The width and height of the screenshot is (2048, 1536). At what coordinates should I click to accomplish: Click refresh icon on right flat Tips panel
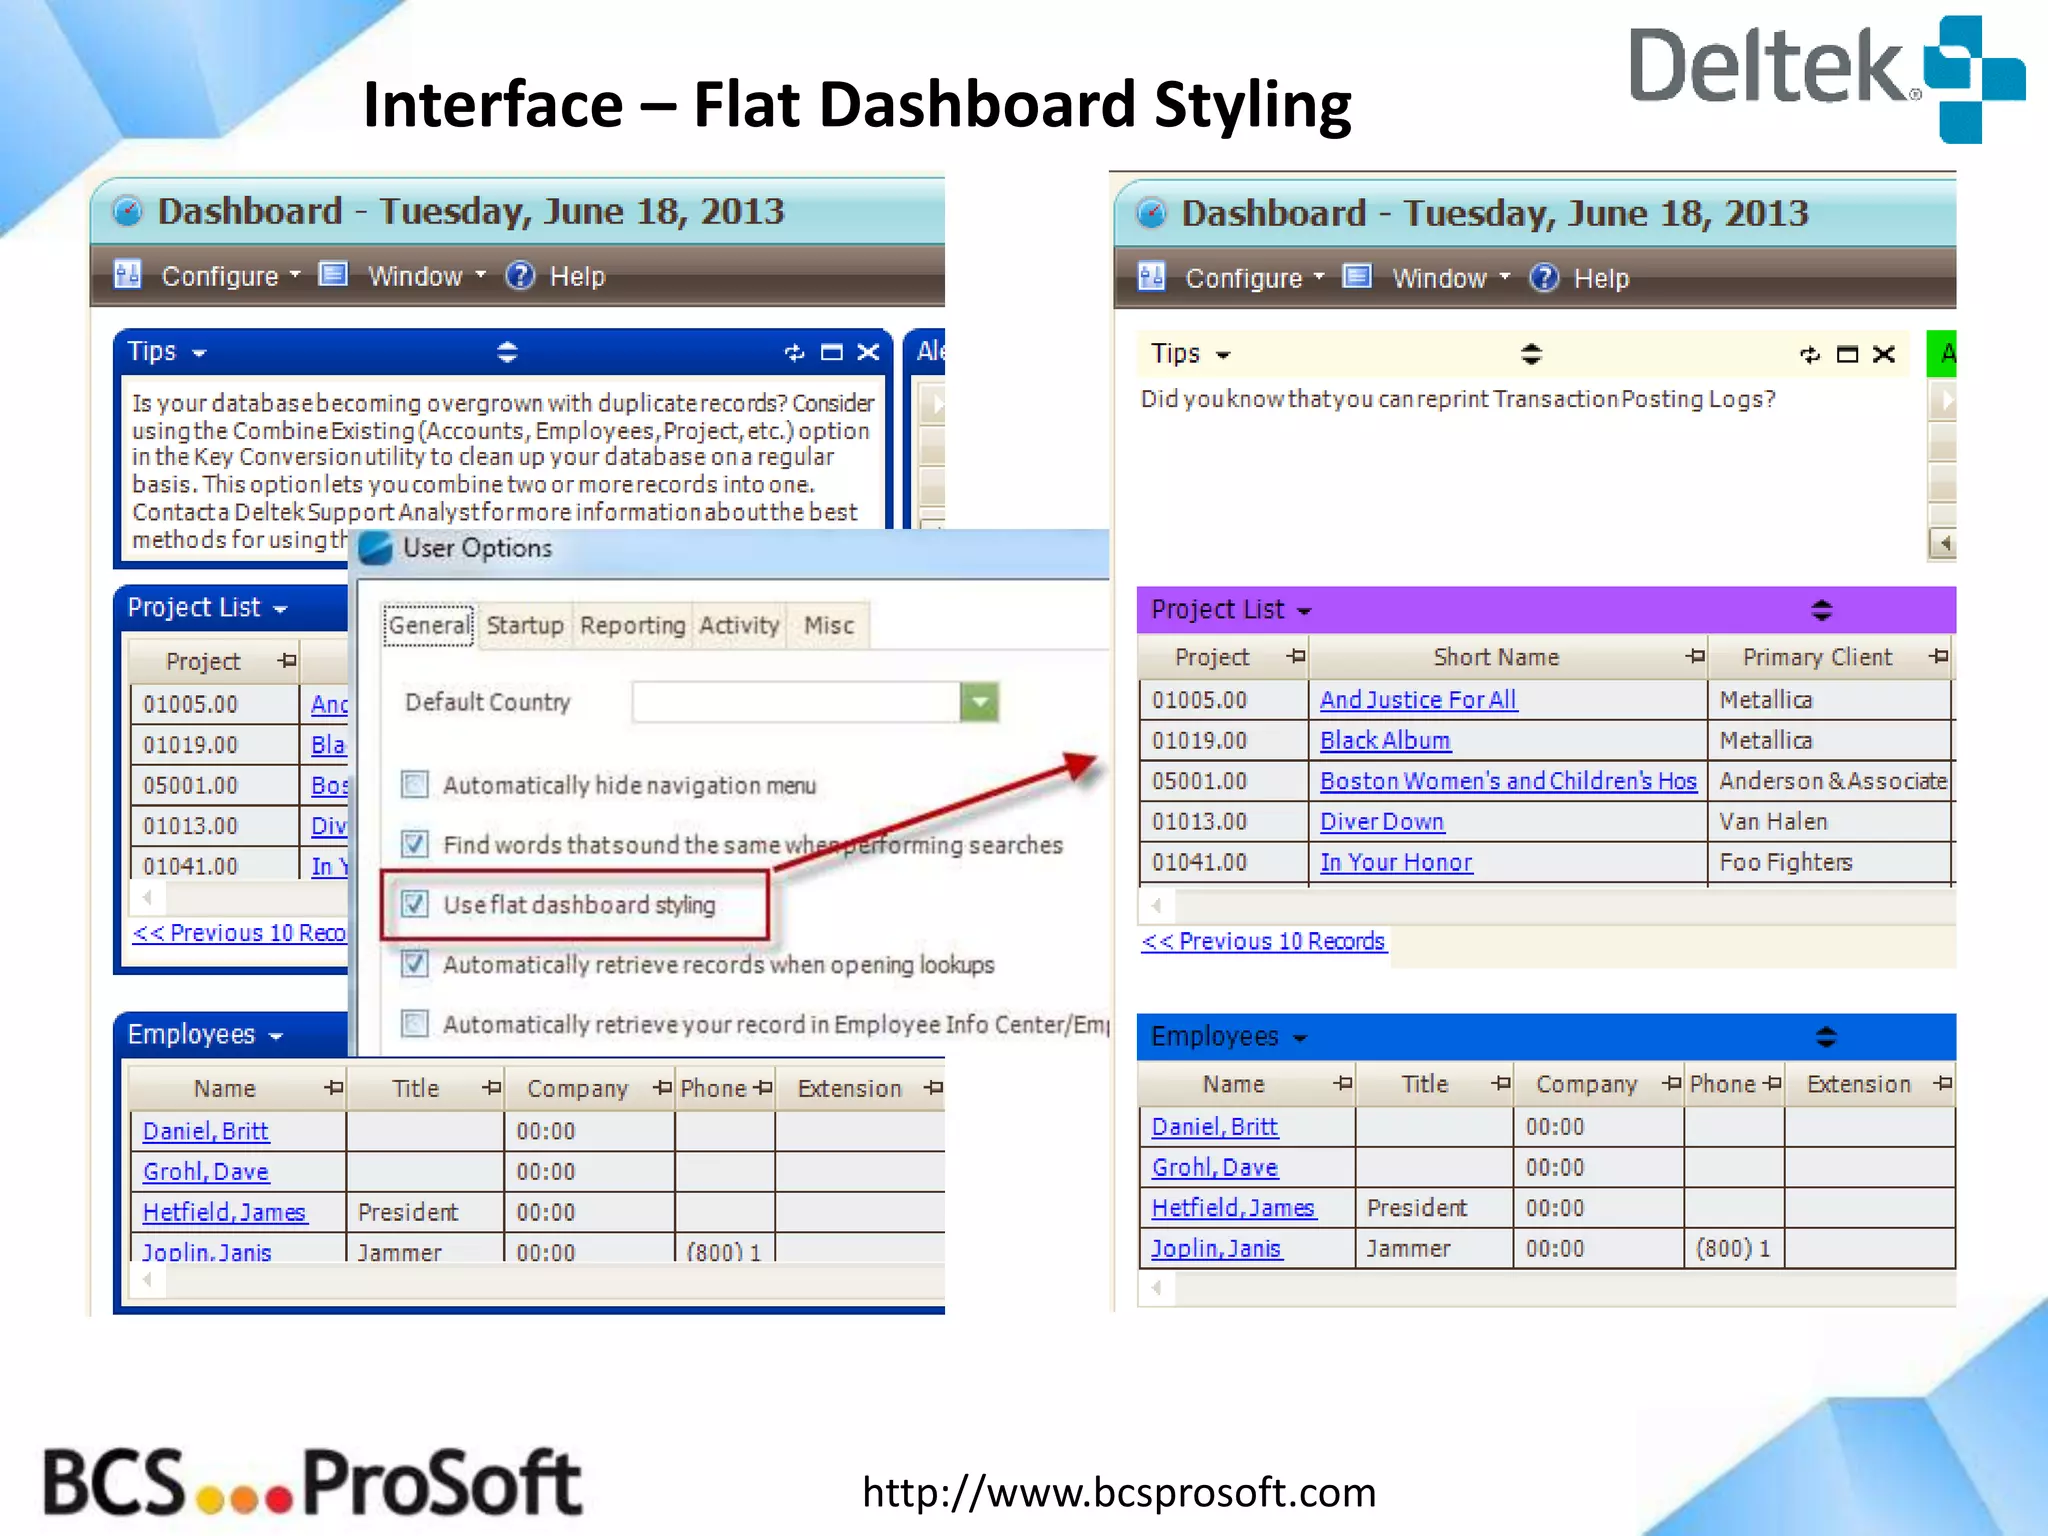click(x=1810, y=354)
